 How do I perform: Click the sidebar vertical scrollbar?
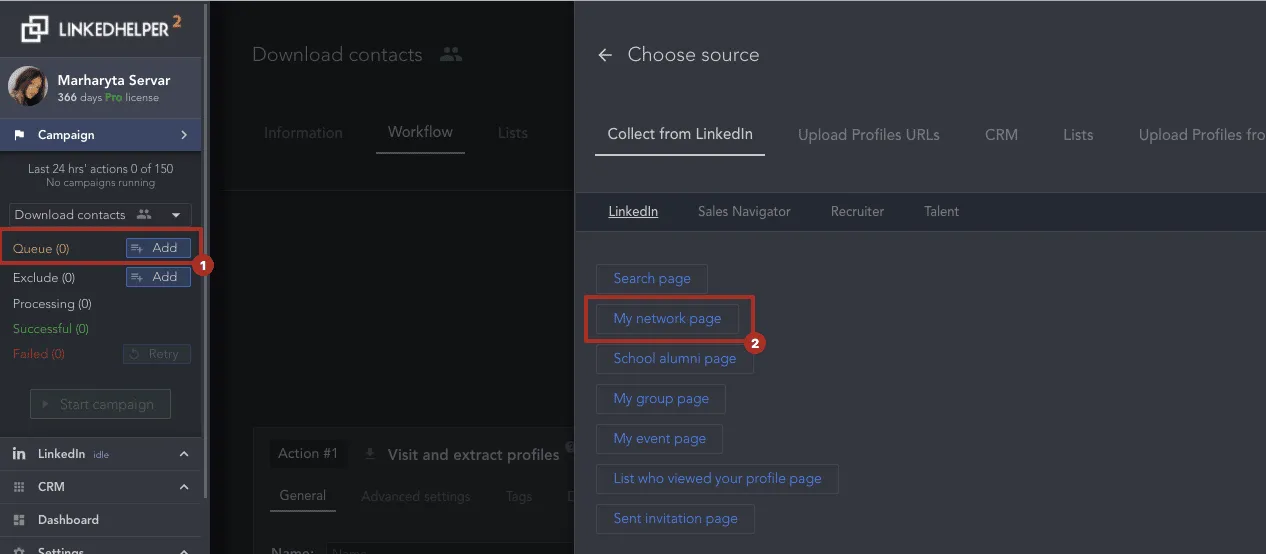pyautogui.click(x=207, y=250)
